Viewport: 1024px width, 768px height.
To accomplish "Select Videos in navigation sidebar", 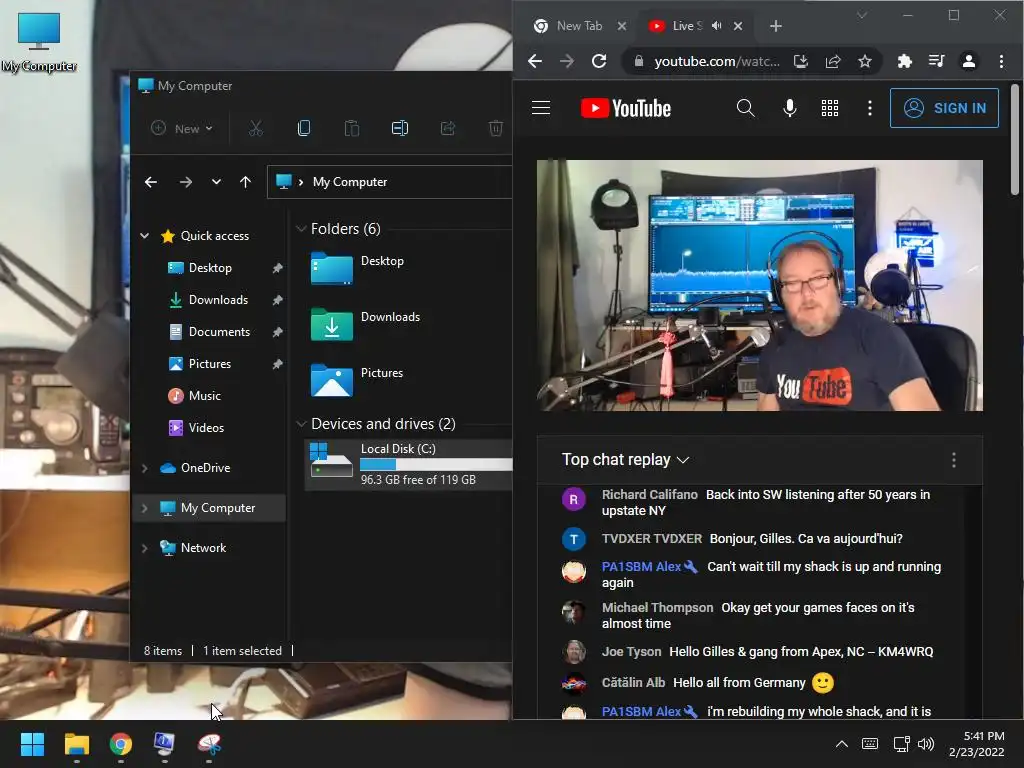I will pos(206,428).
